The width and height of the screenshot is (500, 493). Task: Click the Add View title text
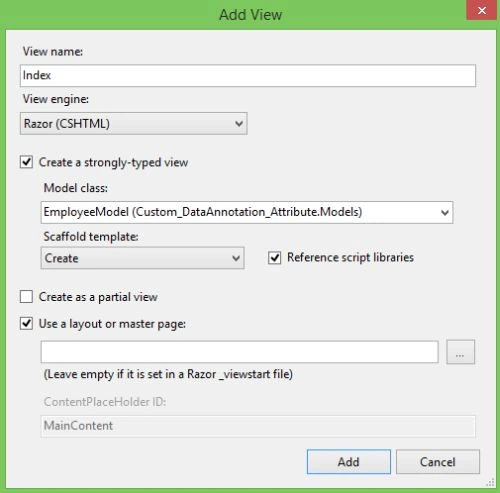tap(251, 15)
